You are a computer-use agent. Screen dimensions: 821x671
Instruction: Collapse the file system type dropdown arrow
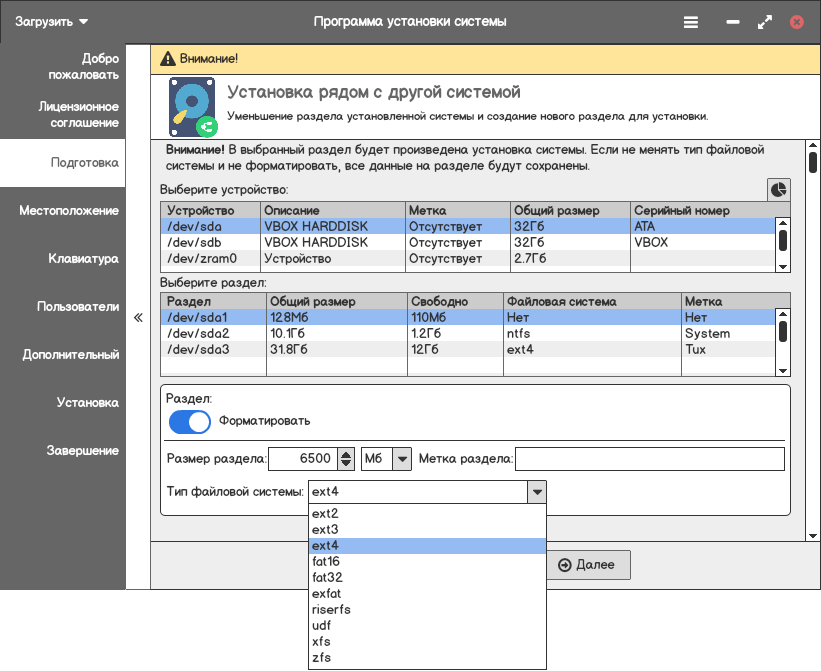[537, 492]
